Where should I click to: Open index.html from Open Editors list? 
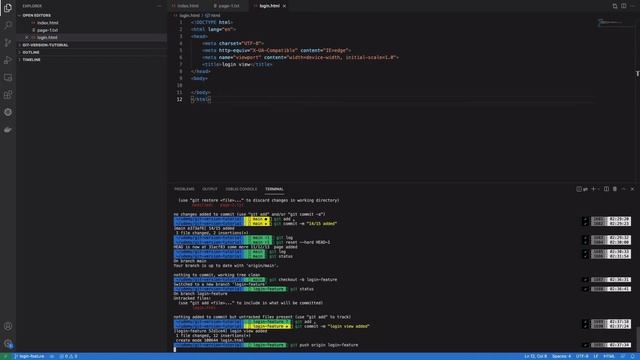[x=47, y=23]
